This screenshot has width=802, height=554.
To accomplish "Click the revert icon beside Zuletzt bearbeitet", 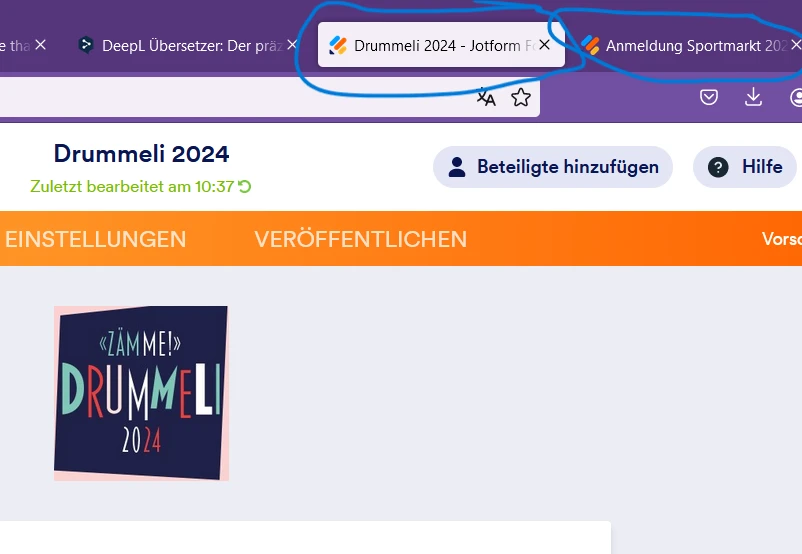I will pyautogui.click(x=244, y=187).
